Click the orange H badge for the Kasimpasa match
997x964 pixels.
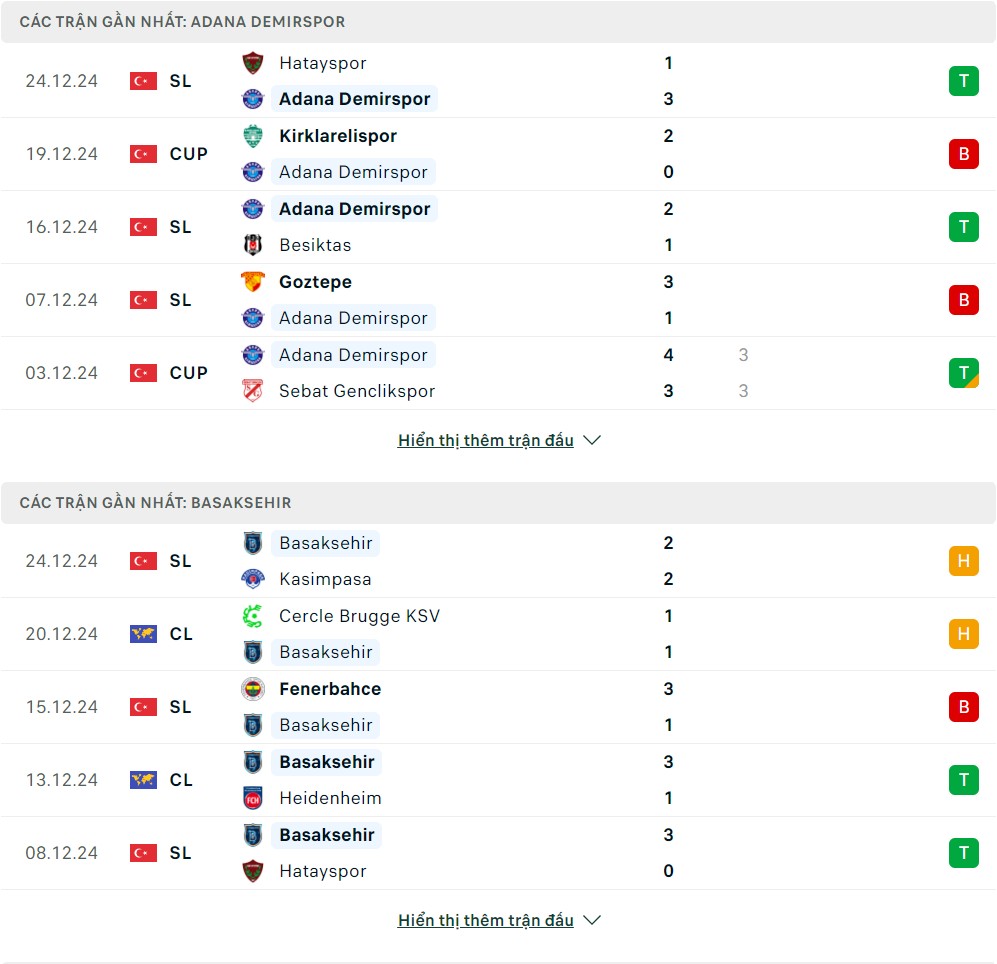pos(963,561)
